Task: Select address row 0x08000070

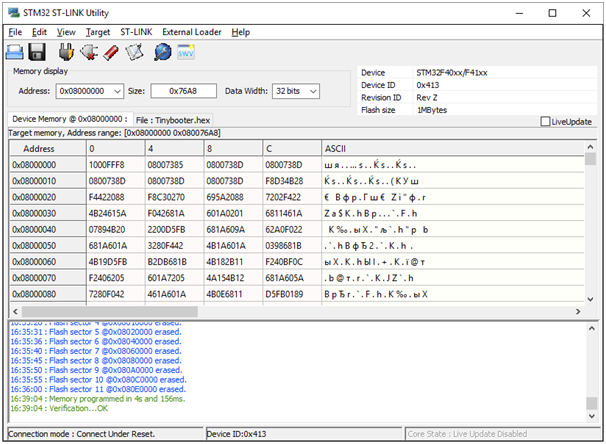Action: click(x=48, y=278)
